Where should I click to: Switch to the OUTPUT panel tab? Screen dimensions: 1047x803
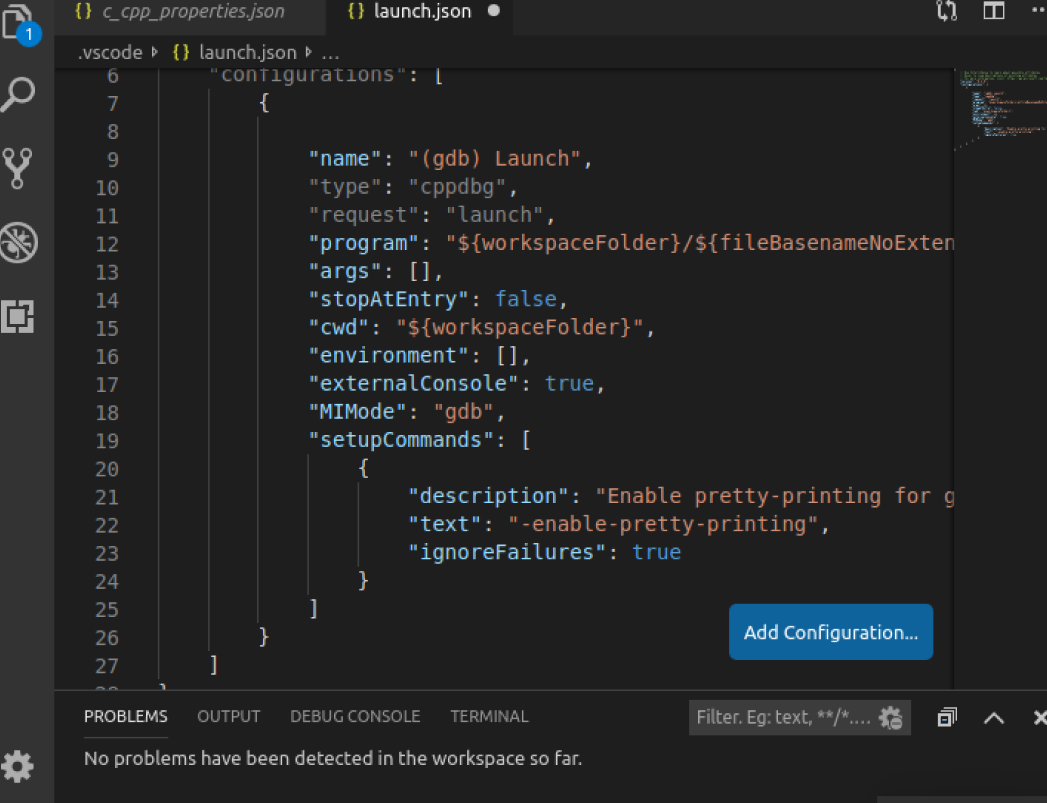[x=228, y=716]
